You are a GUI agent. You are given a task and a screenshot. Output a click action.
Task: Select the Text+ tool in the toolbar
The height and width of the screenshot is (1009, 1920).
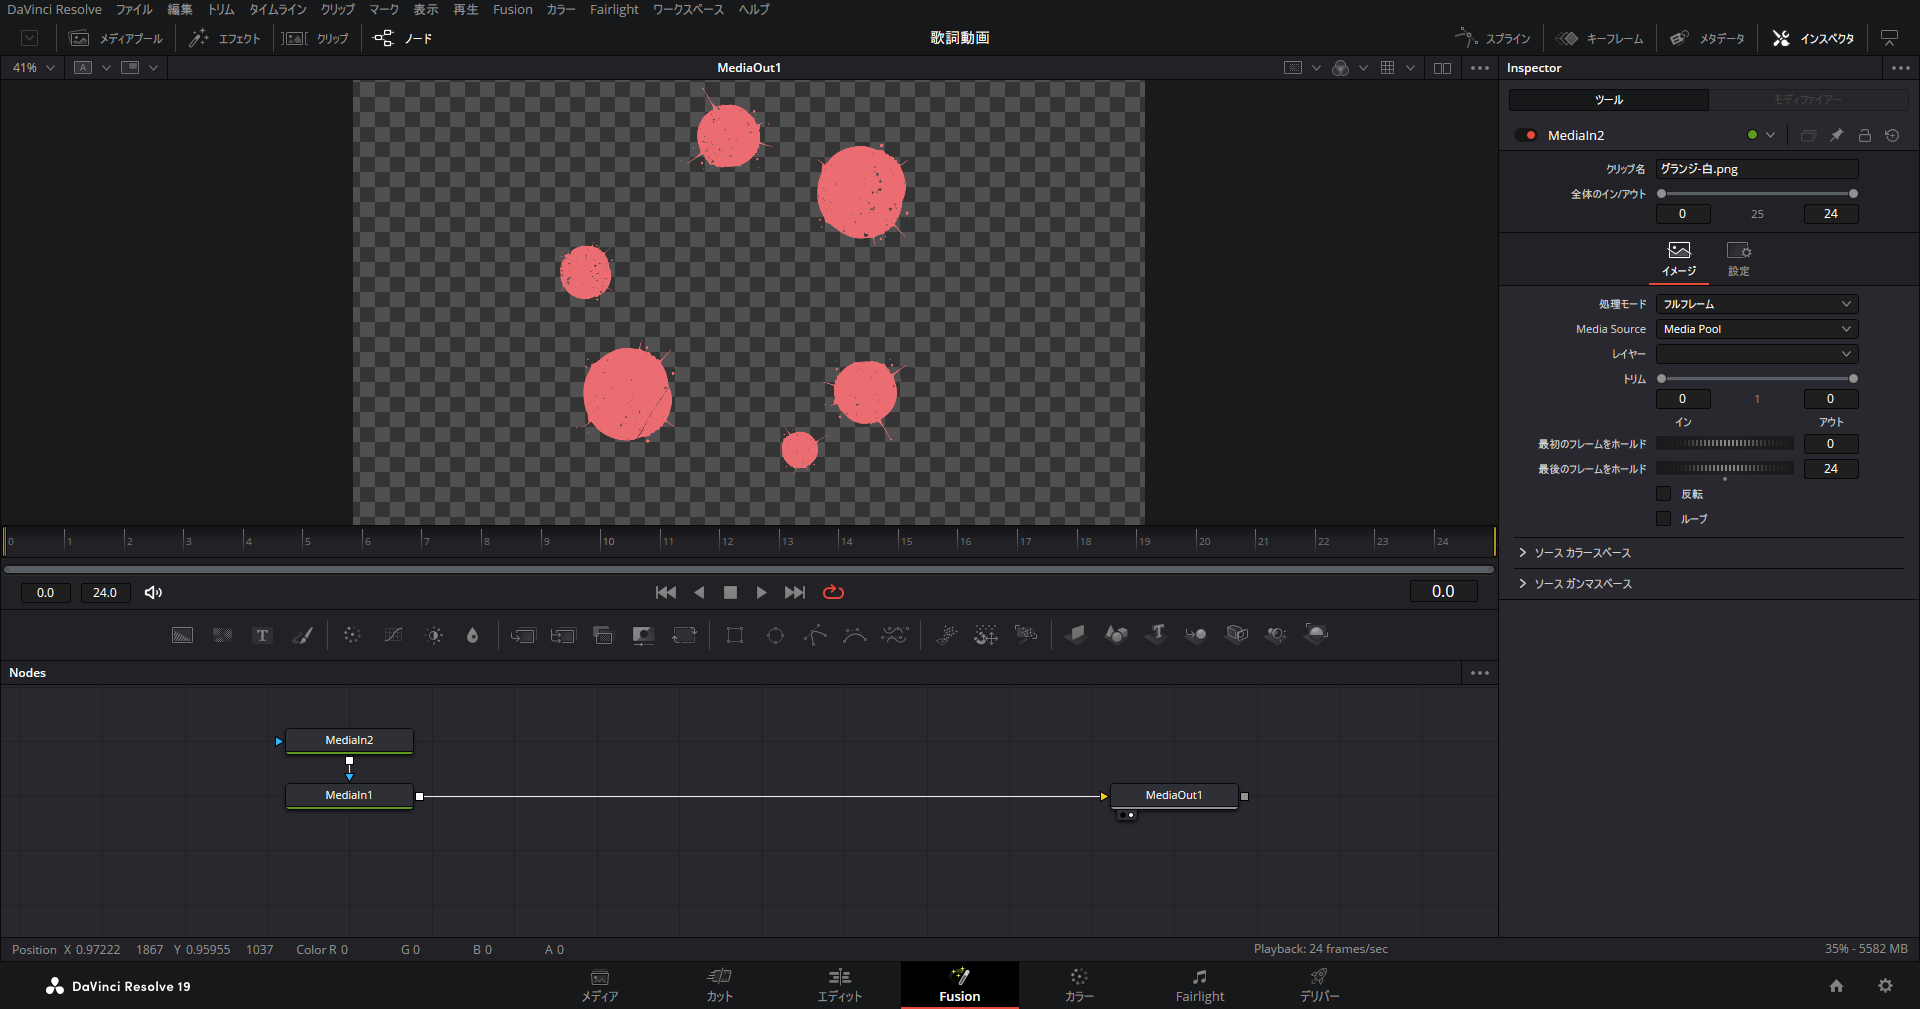[x=262, y=635]
